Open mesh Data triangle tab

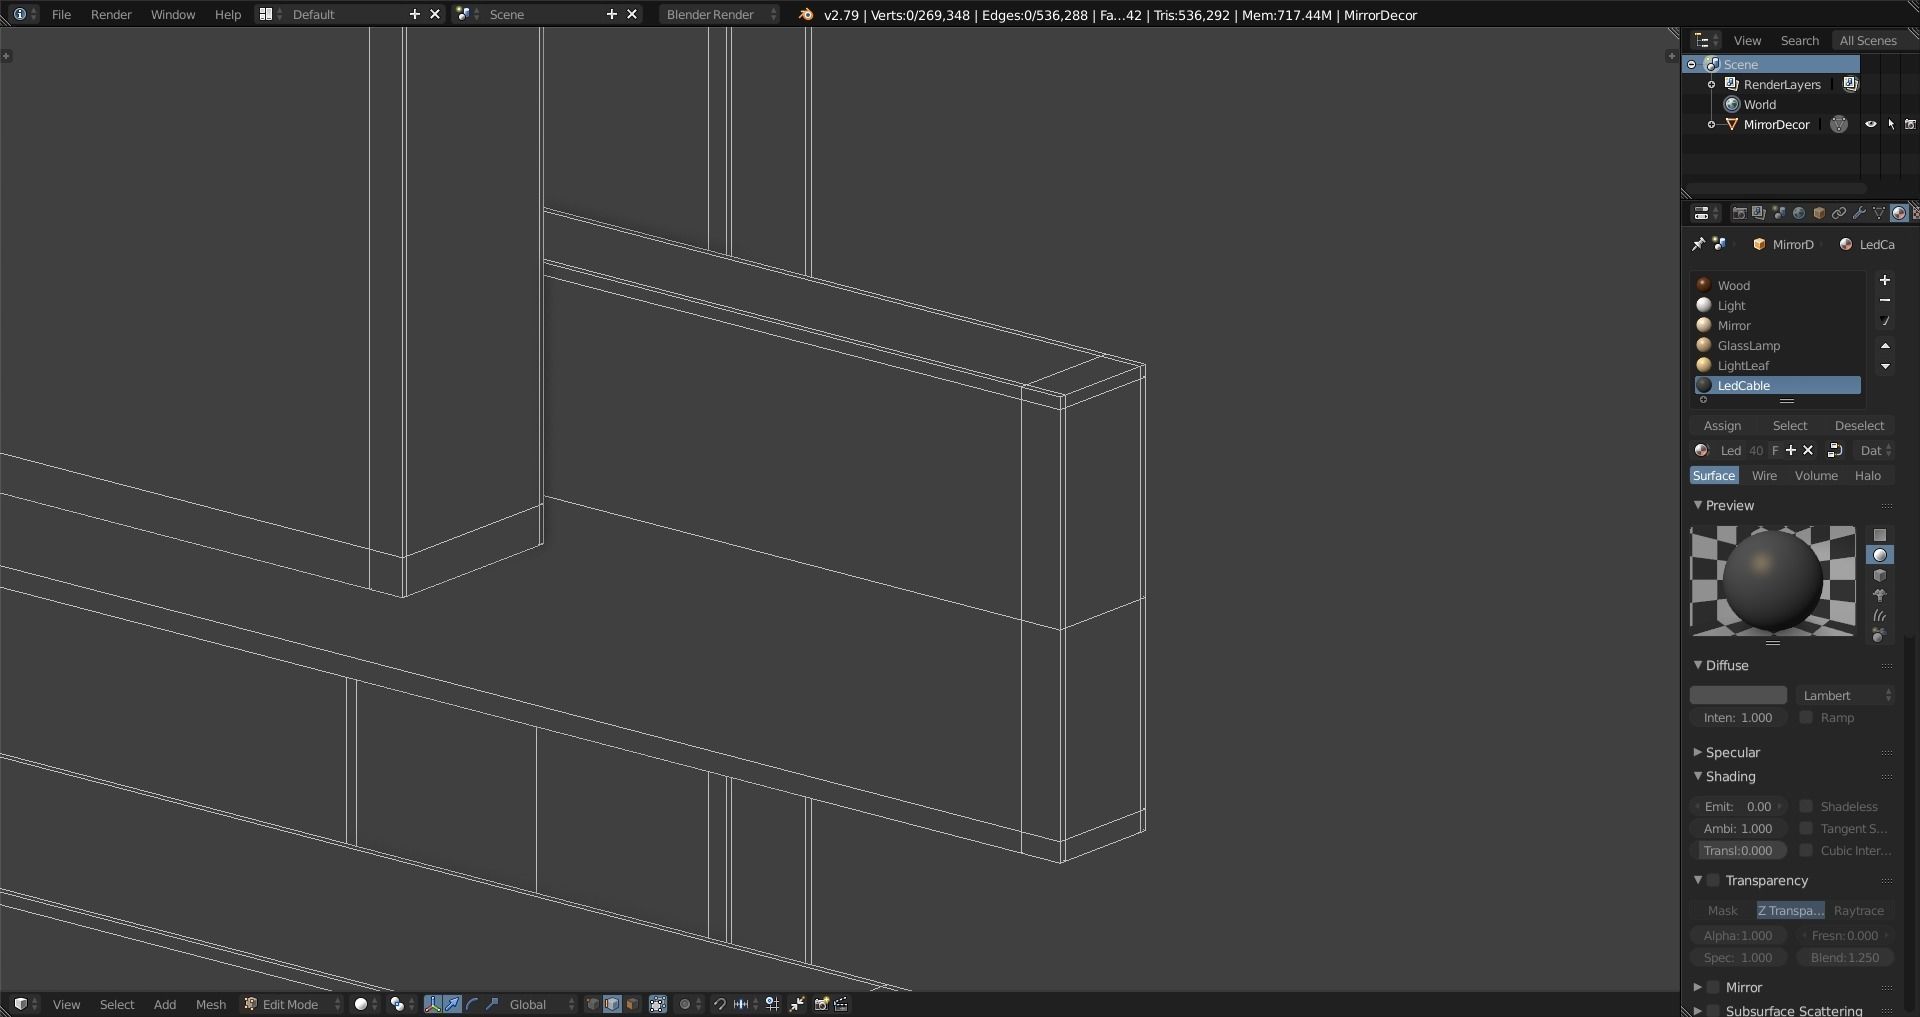1879,213
